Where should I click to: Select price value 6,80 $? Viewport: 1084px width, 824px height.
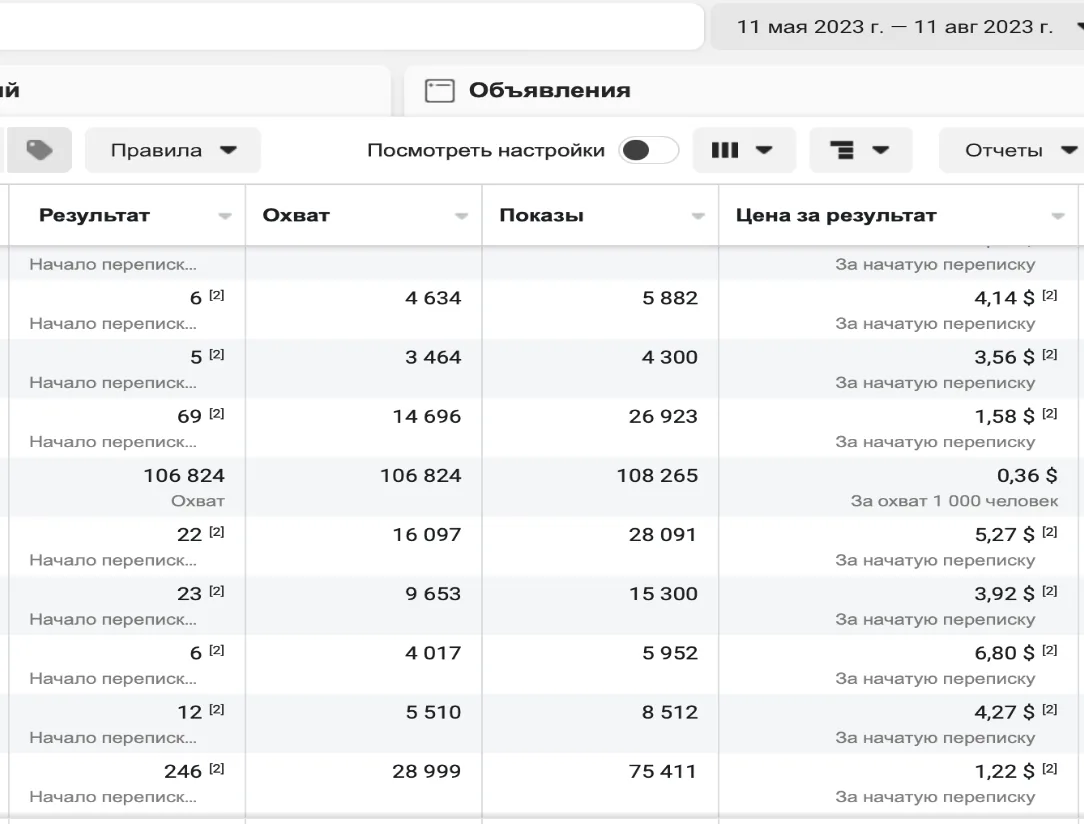pyautogui.click(x=1004, y=653)
